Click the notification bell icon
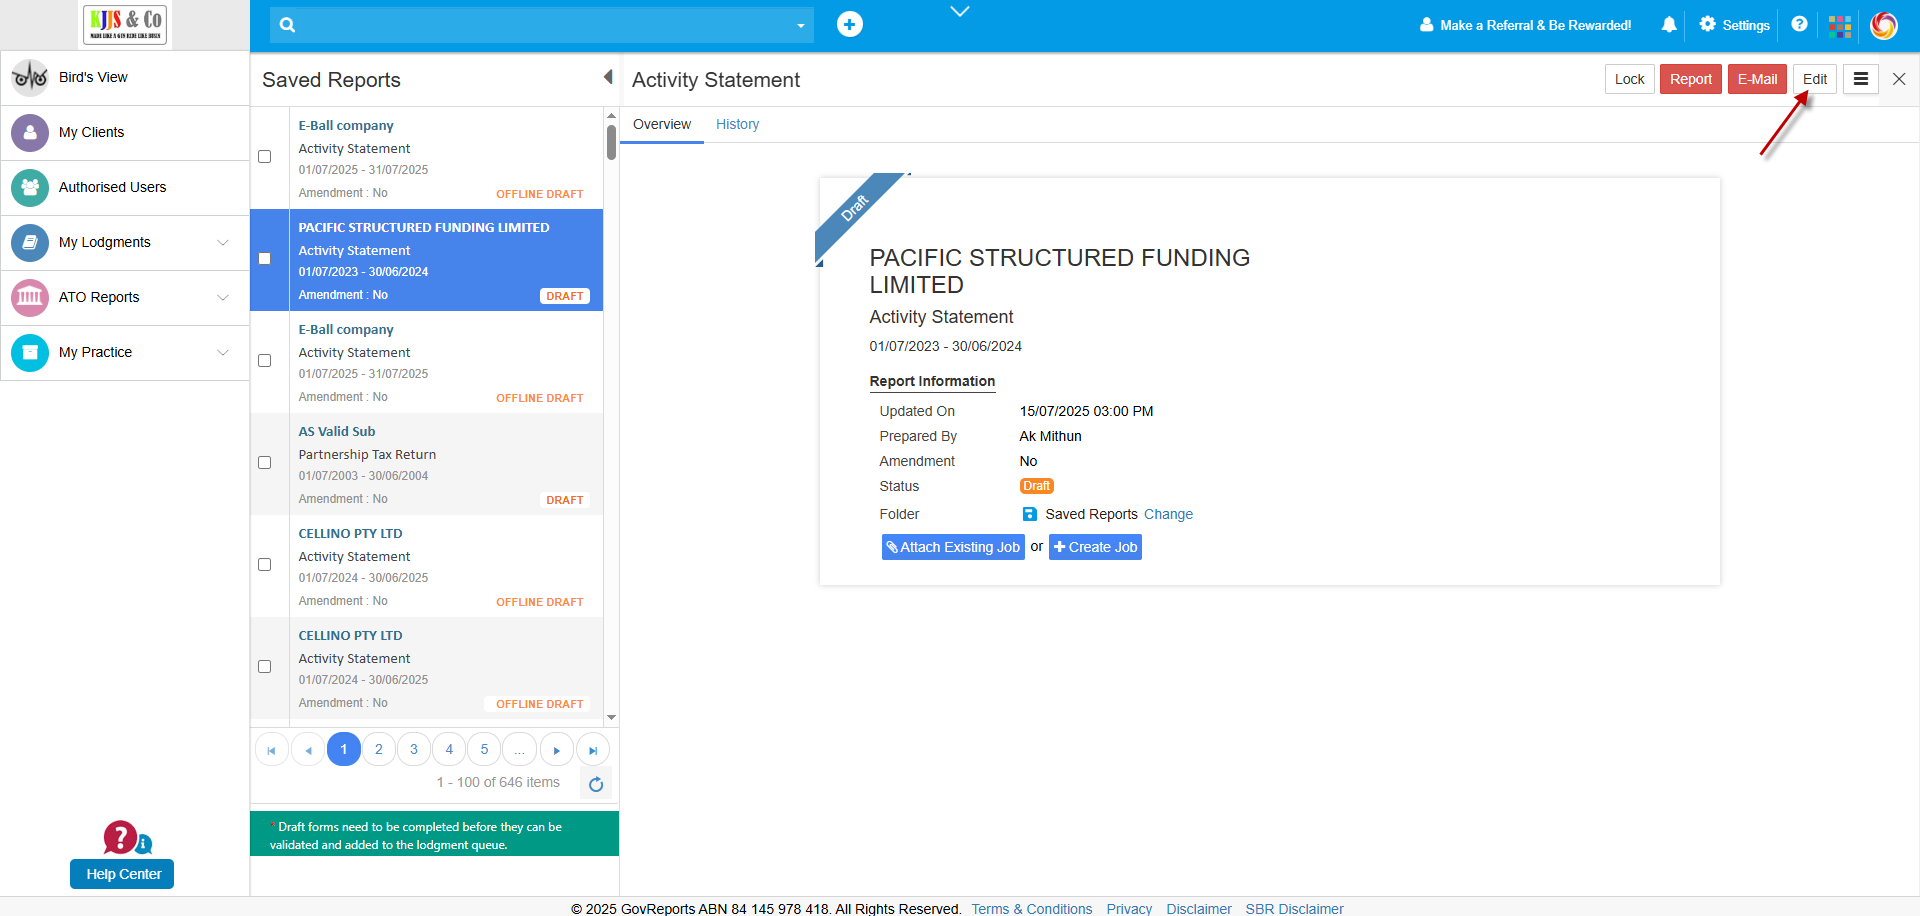 click(1669, 25)
